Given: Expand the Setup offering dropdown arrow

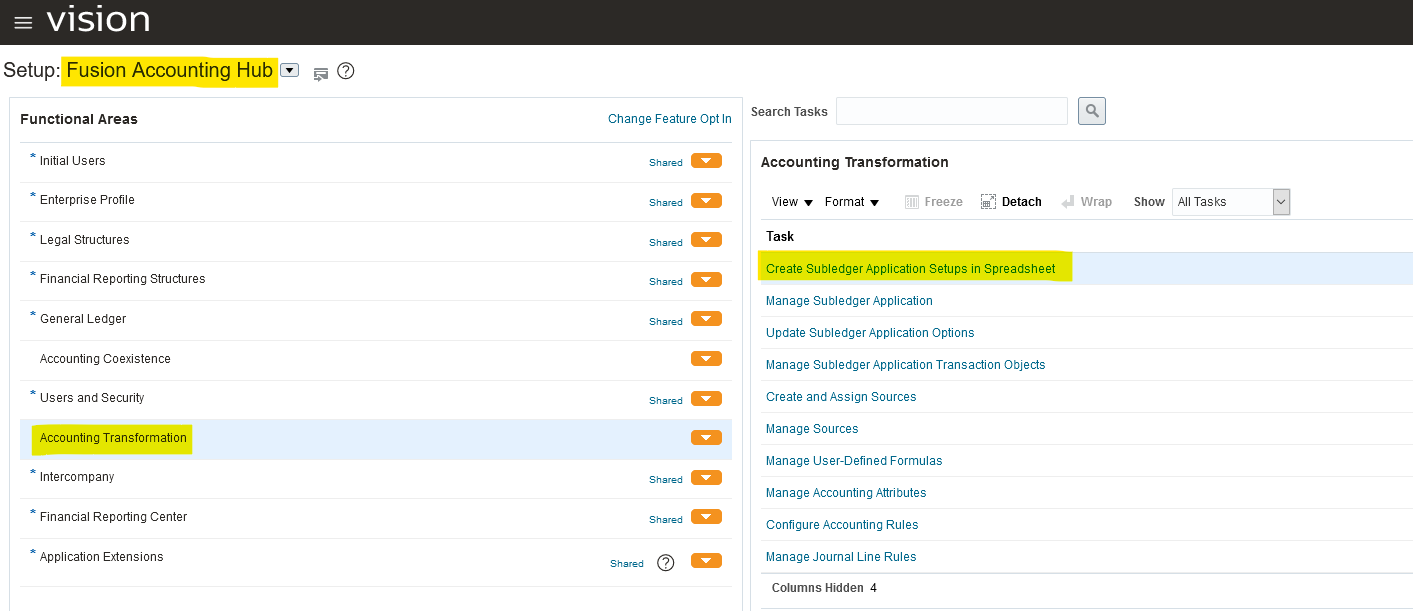Looking at the screenshot, I should click(x=290, y=70).
